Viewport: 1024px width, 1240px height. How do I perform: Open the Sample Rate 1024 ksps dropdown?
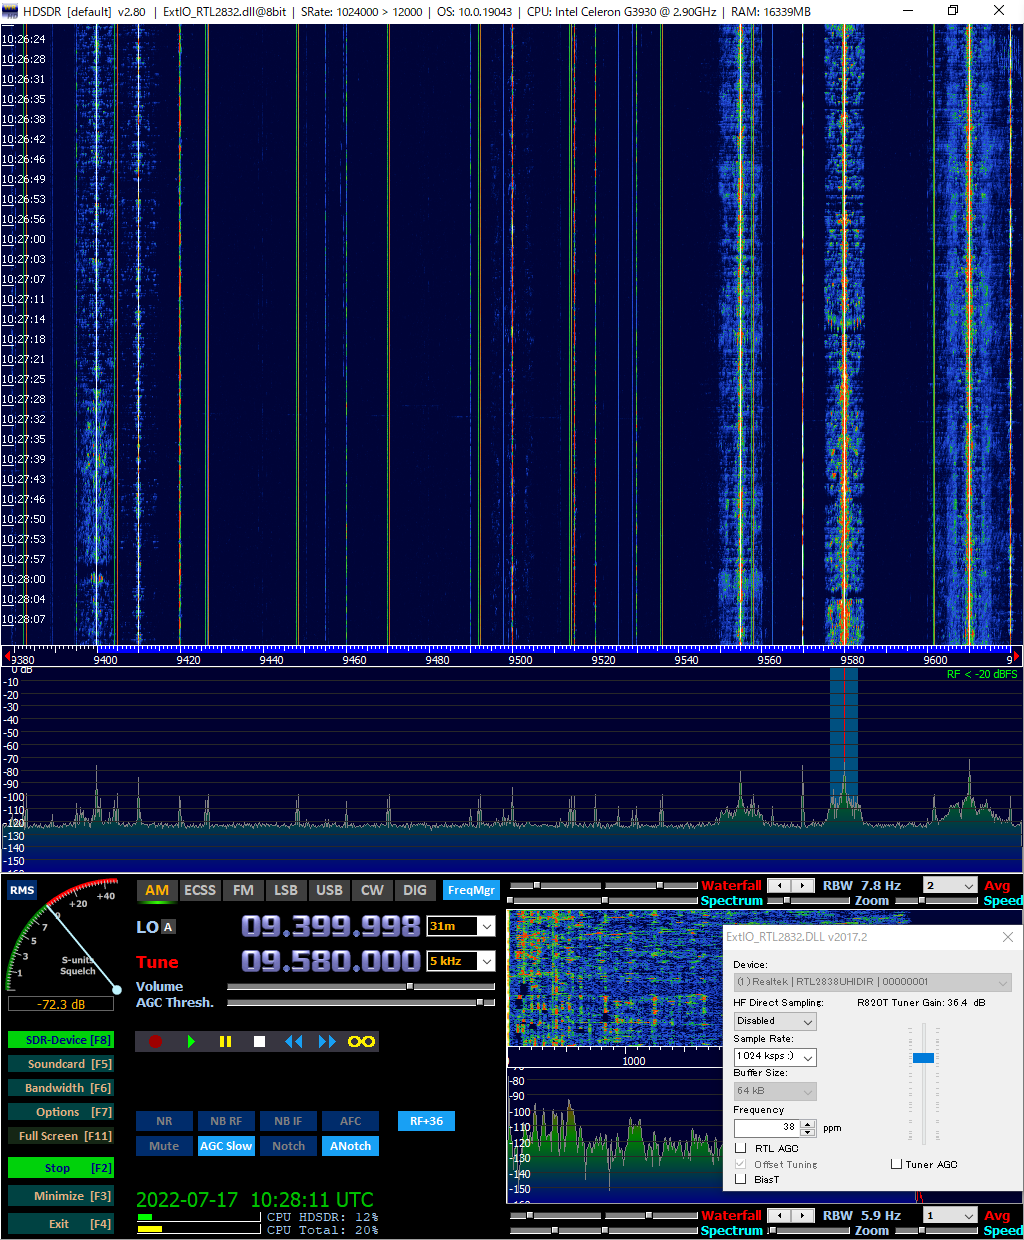[x=775, y=1056]
